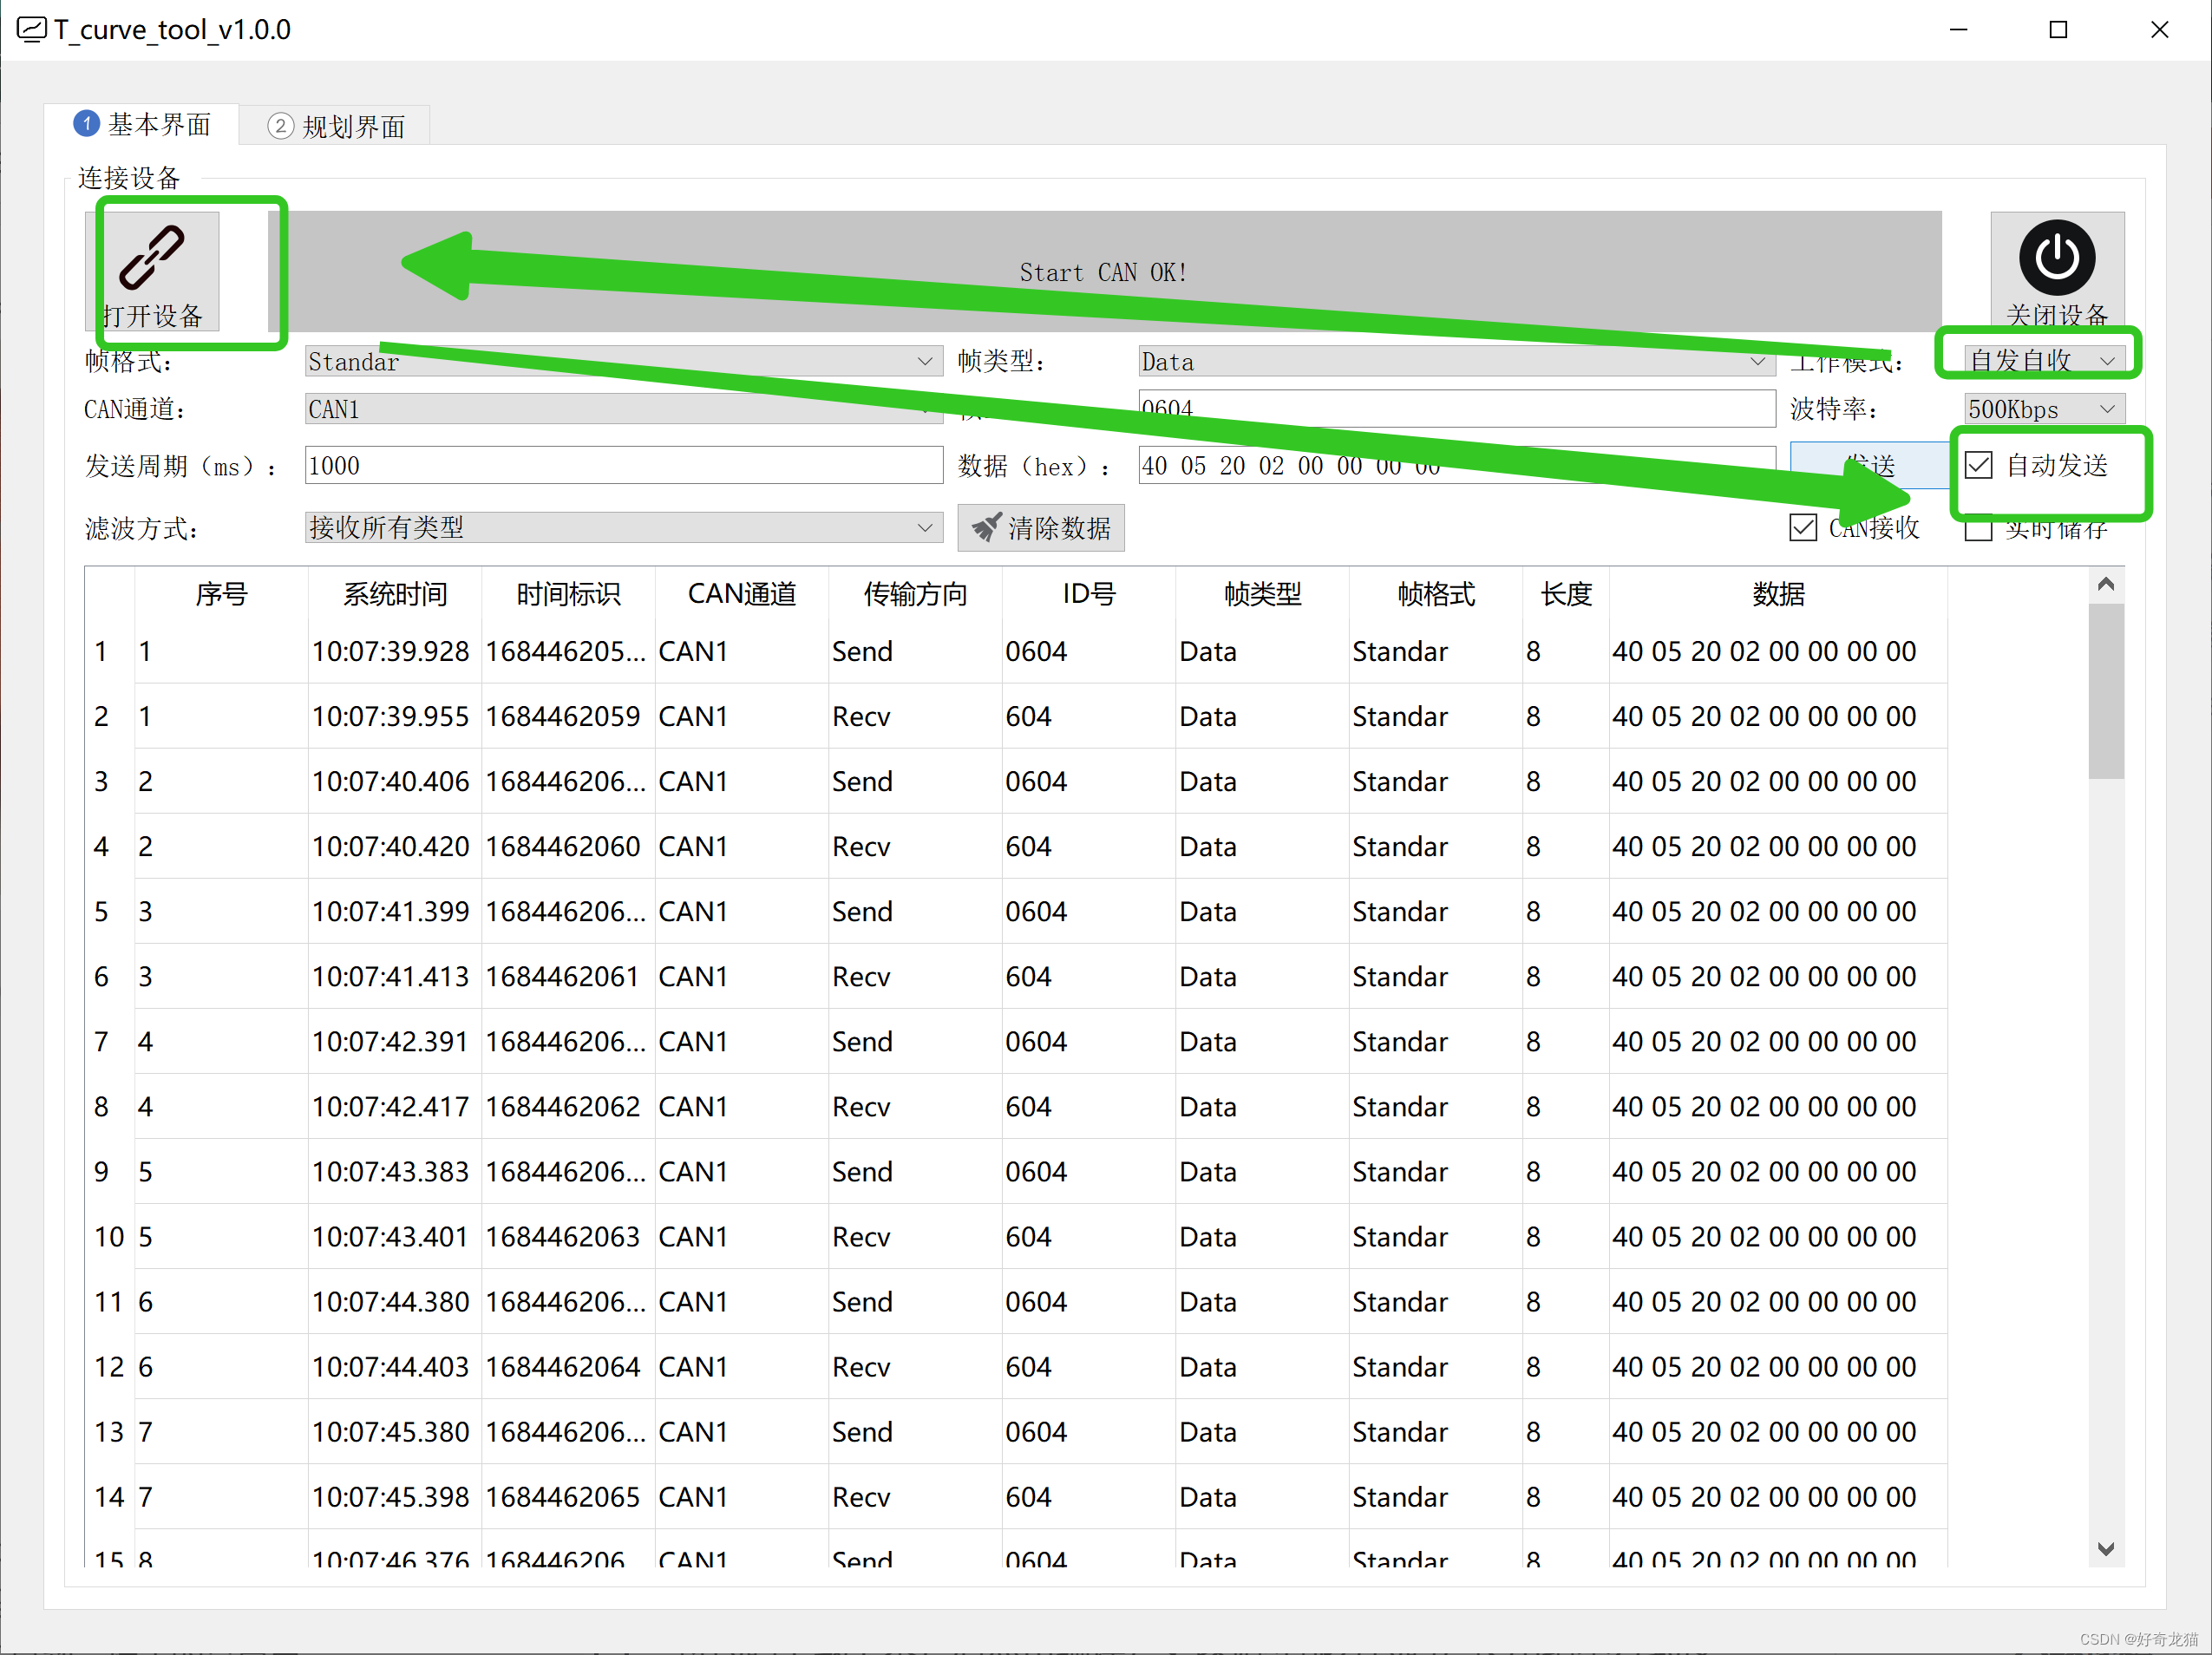Click the ID input field showing 0604
This screenshot has width=2212, height=1655.
point(1456,408)
